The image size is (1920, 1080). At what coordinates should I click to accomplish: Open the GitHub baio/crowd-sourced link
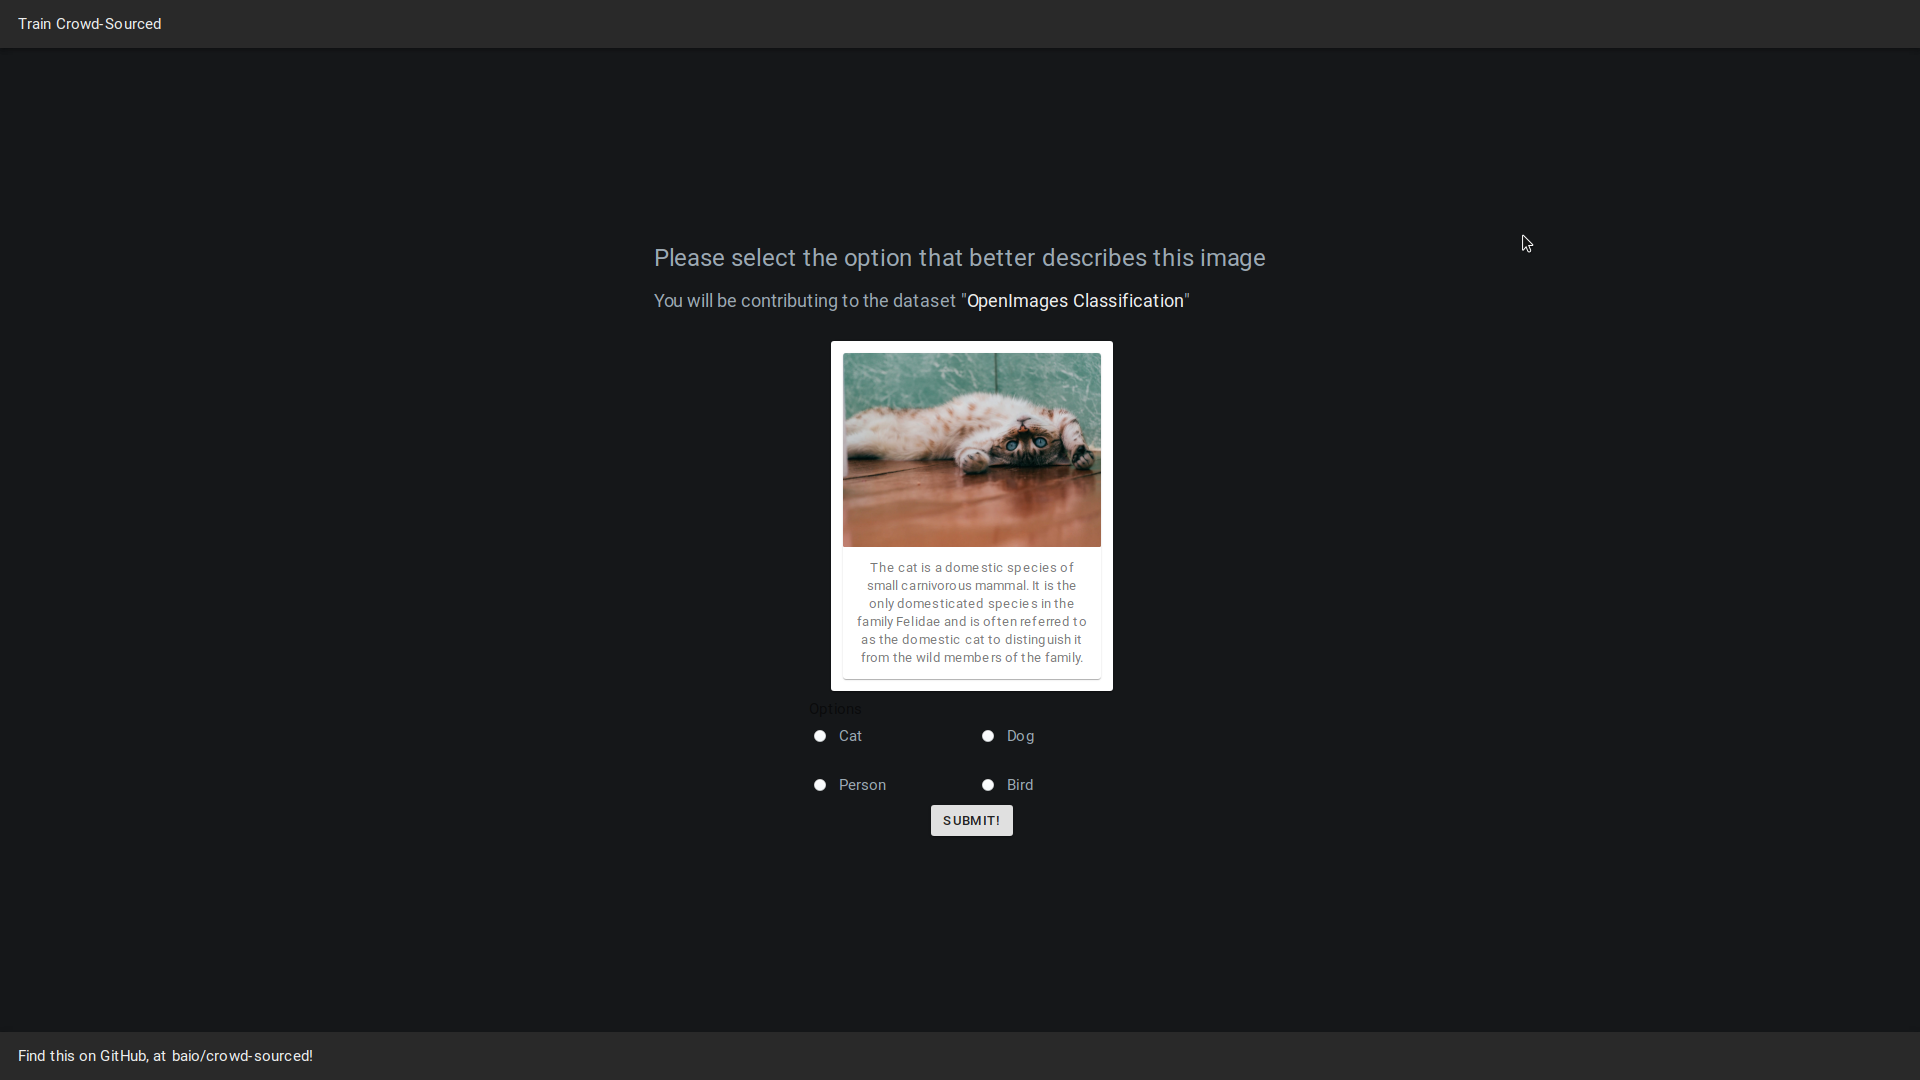239,1055
